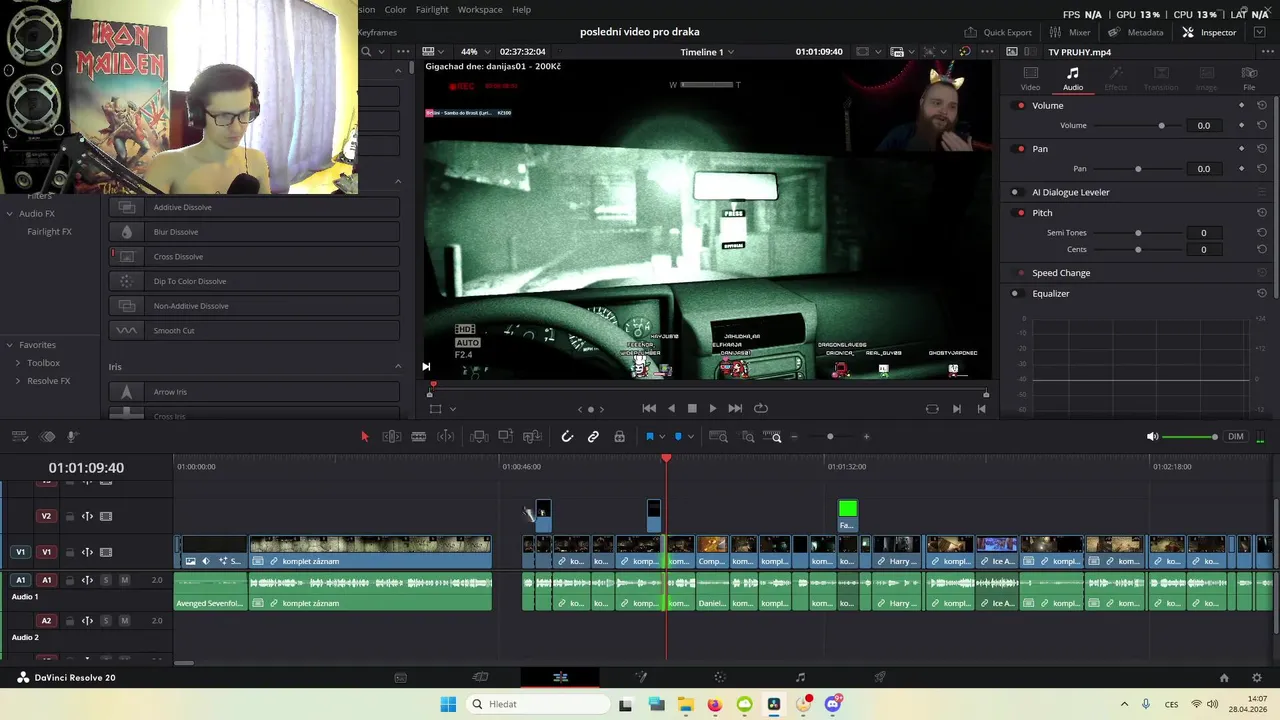Reset the Pitch section
This screenshot has width=1280, height=720.
point(1262,213)
